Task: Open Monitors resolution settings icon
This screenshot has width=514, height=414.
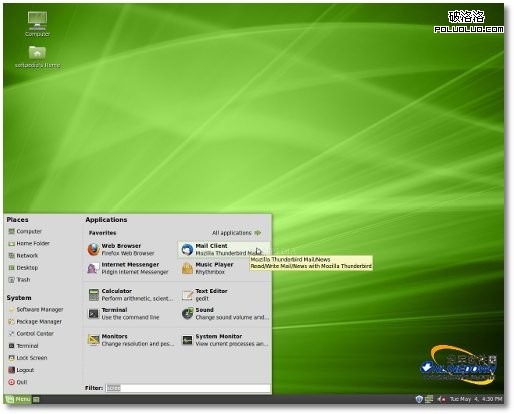Action: [94, 340]
